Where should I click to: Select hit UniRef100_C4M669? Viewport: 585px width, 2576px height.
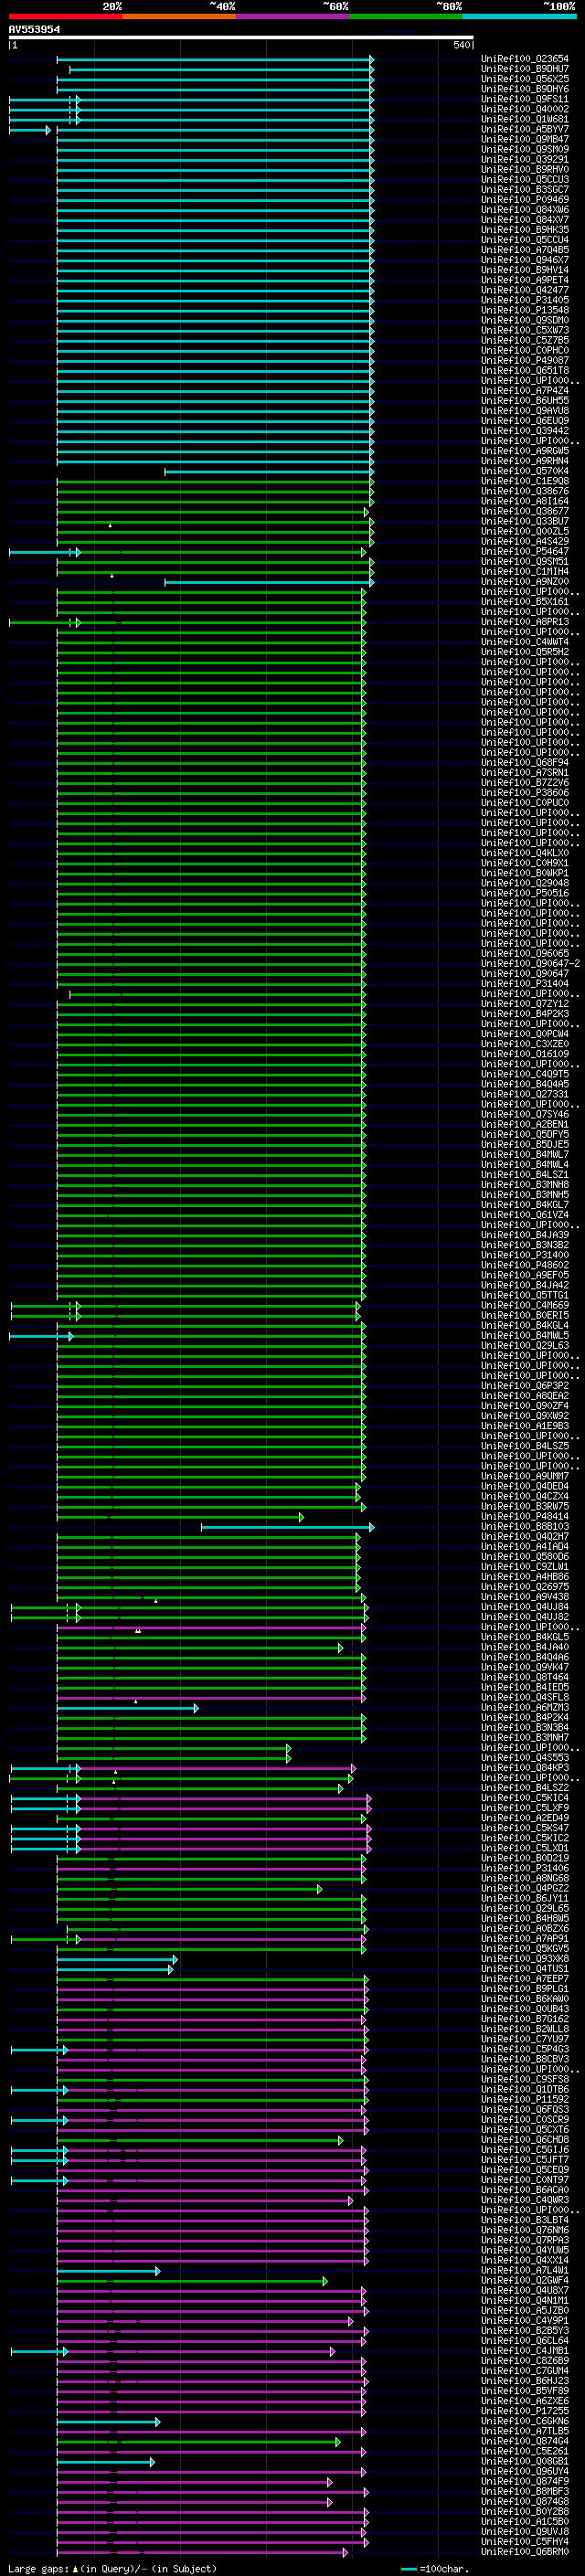coord(525,1305)
